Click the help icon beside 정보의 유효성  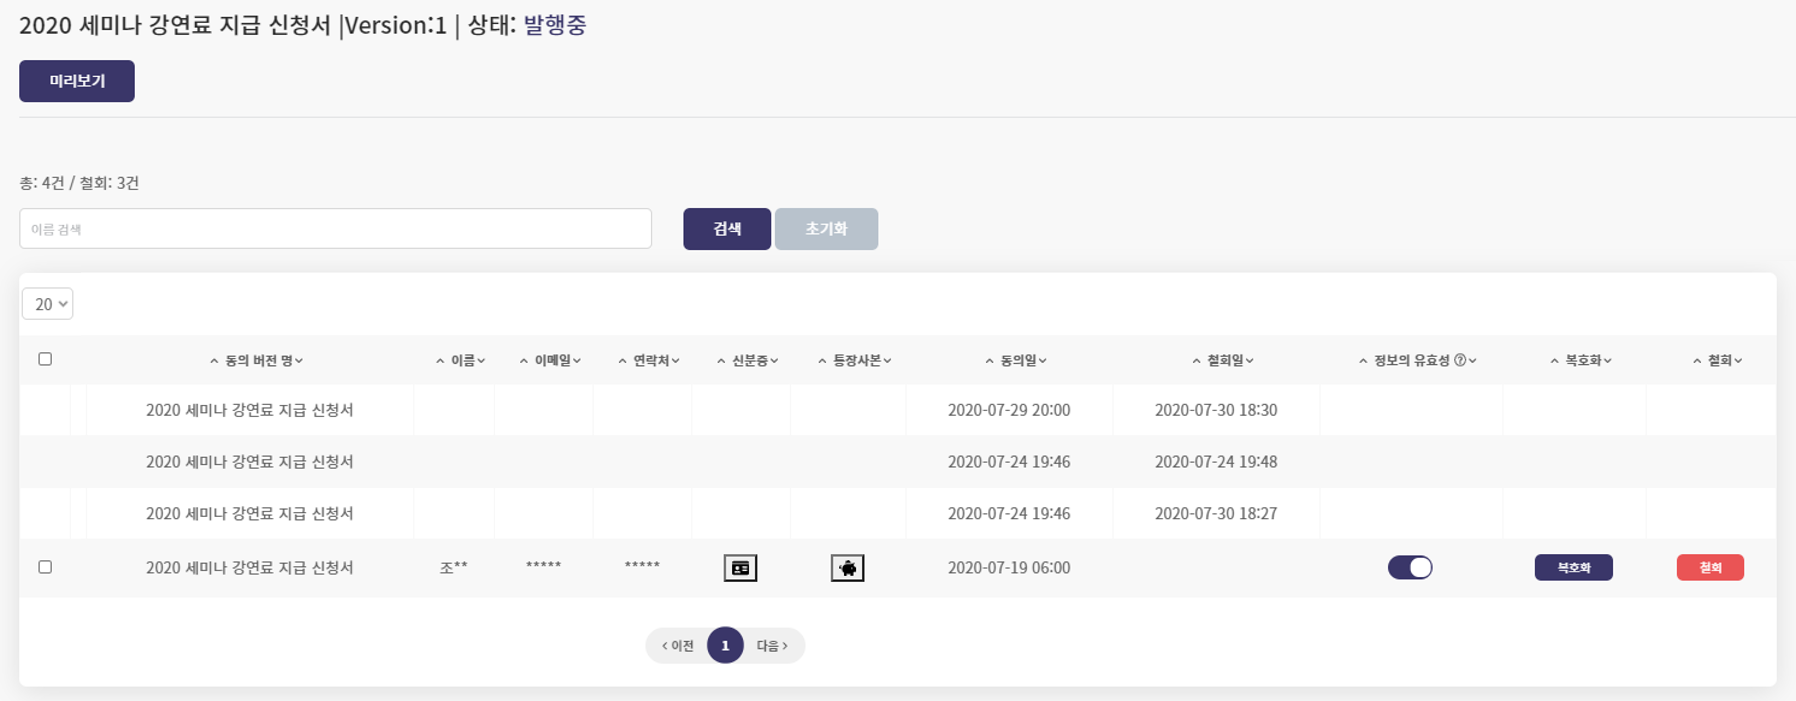[x=1460, y=361]
